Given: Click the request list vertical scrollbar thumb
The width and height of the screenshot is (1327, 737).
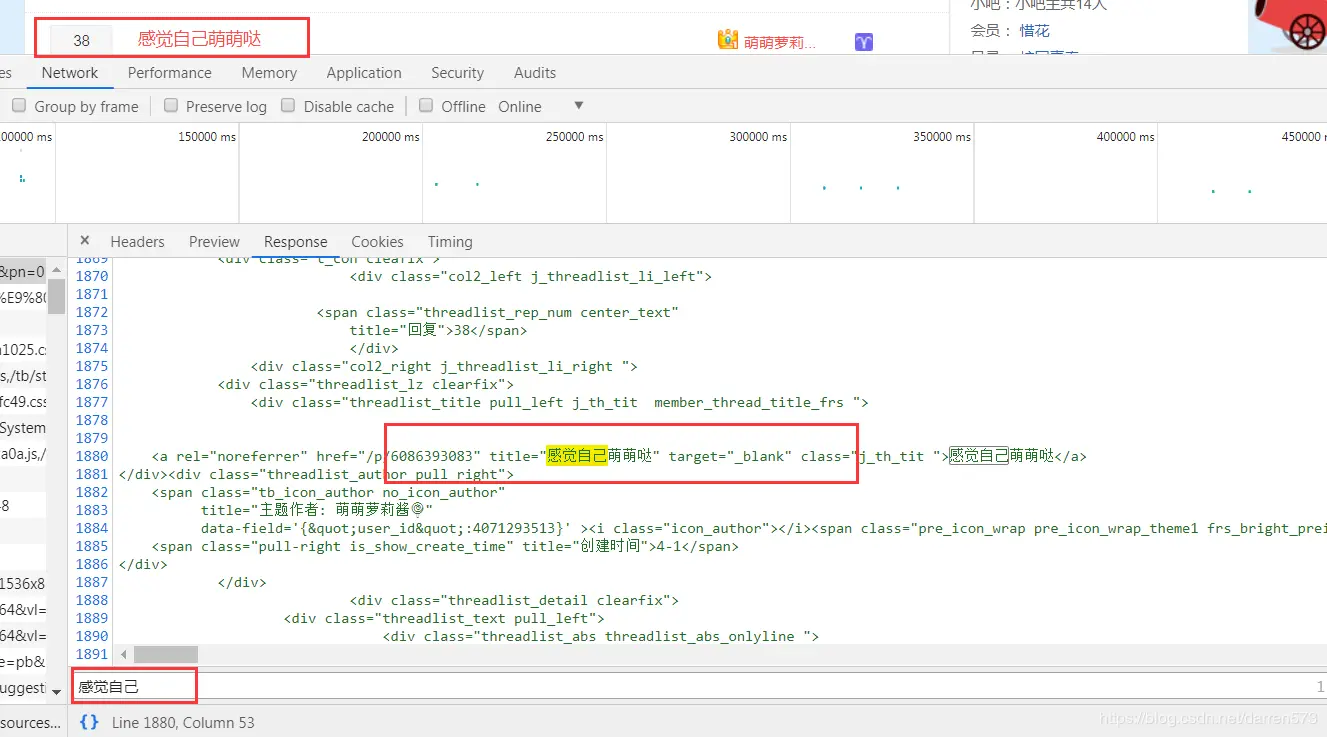Looking at the screenshot, I should coord(57,295).
